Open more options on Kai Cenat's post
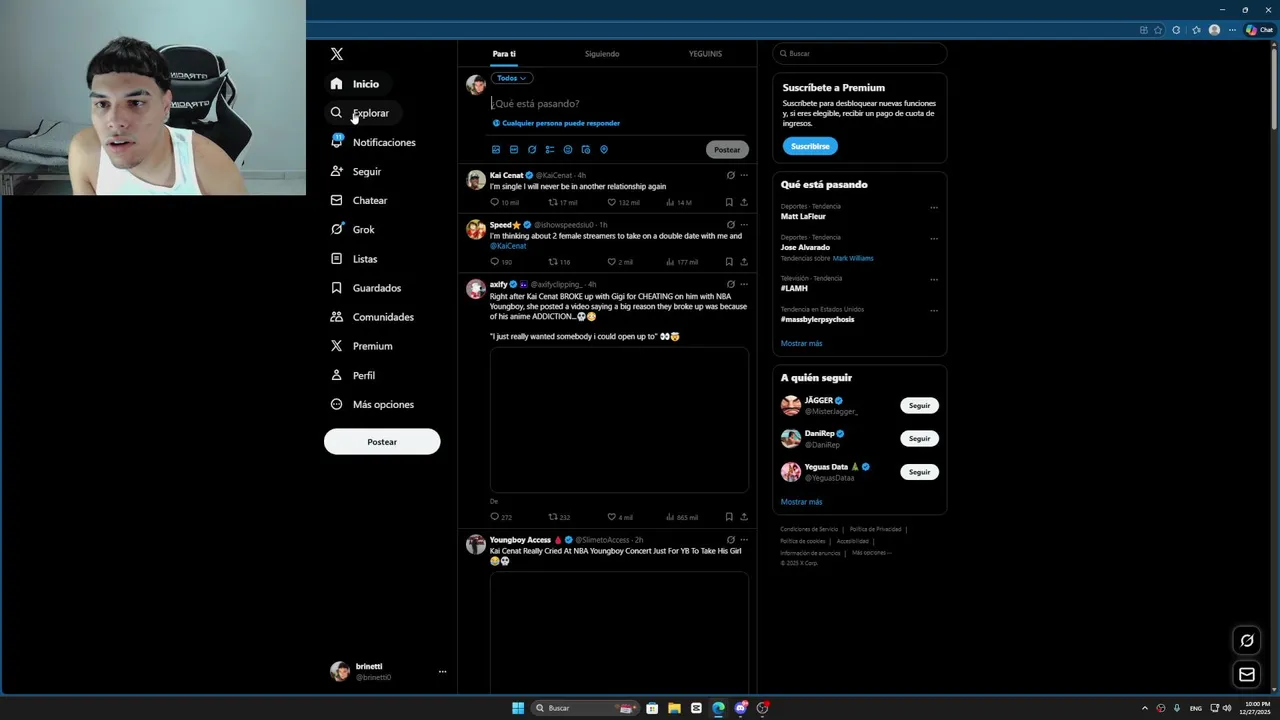This screenshot has height=720, width=1280. click(744, 175)
